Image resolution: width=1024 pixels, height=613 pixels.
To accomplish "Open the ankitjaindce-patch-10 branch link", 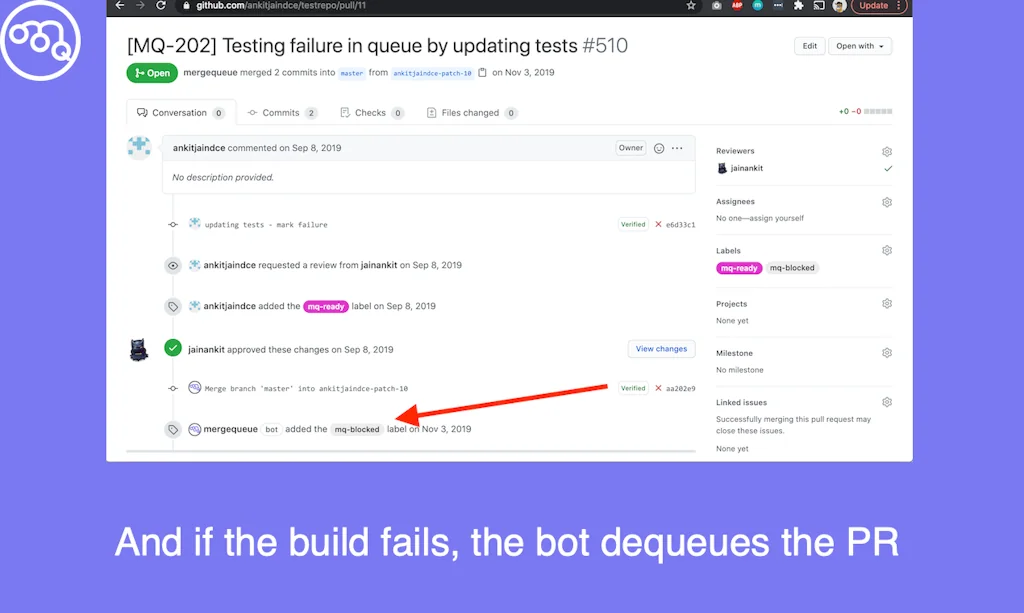I will 432,73.
